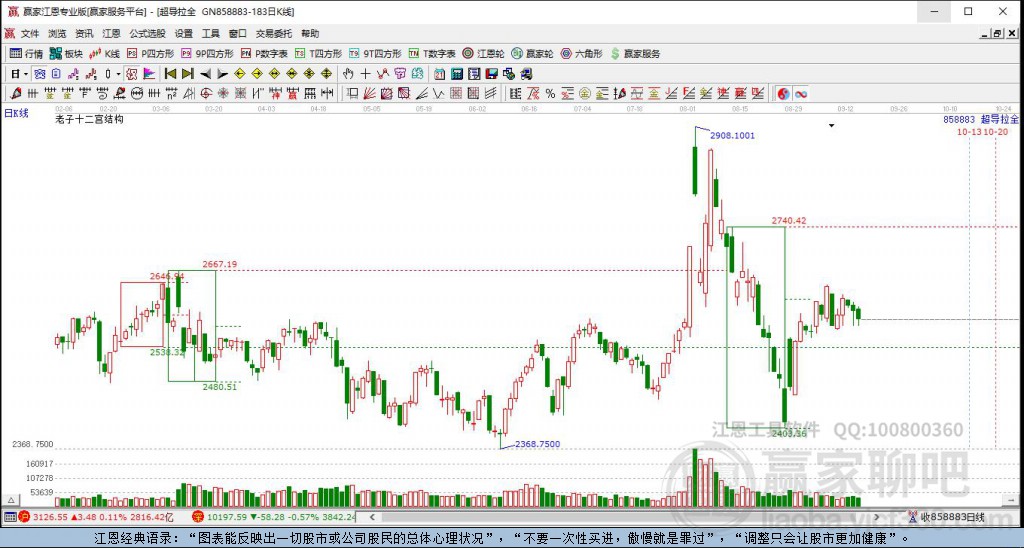Open the P四方形 square tool
Image resolution: width=1024 pixels, height=548 pixels.
point(150,54)
